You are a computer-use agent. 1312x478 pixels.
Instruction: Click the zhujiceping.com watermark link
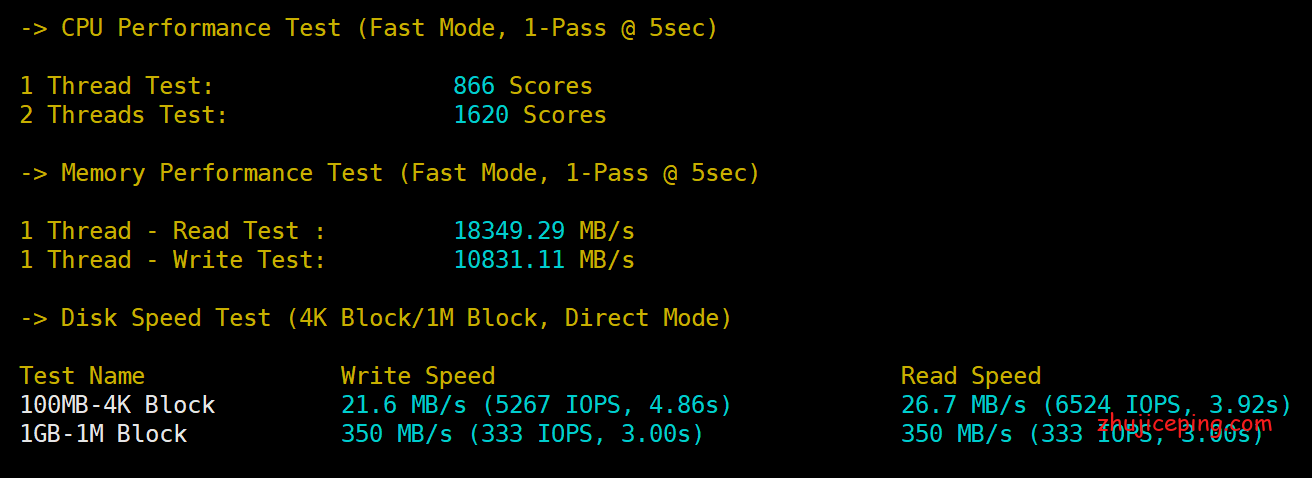(1184, 423)
